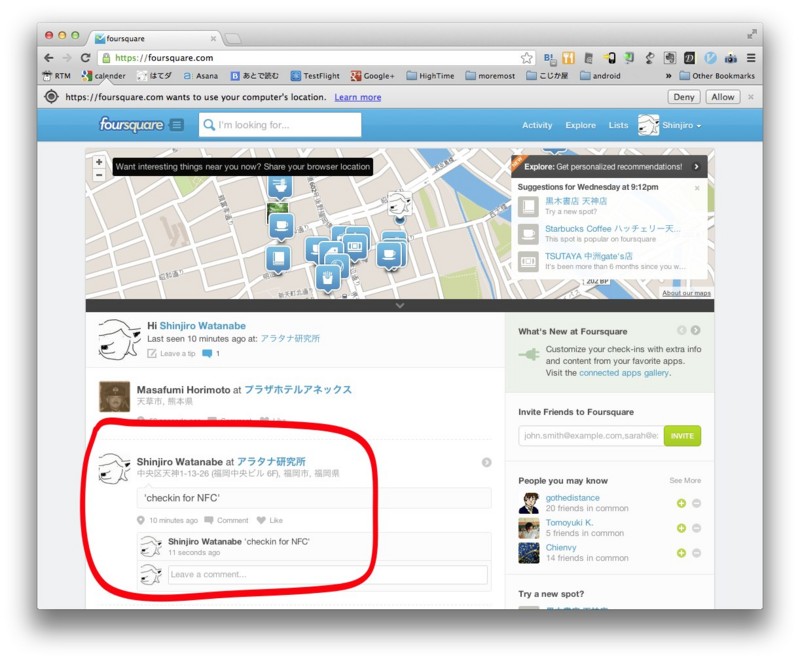The width and height of the screenshot is (800, 661).
Task: Open the gothedistance profile name
Action: [x=572, y=497]
